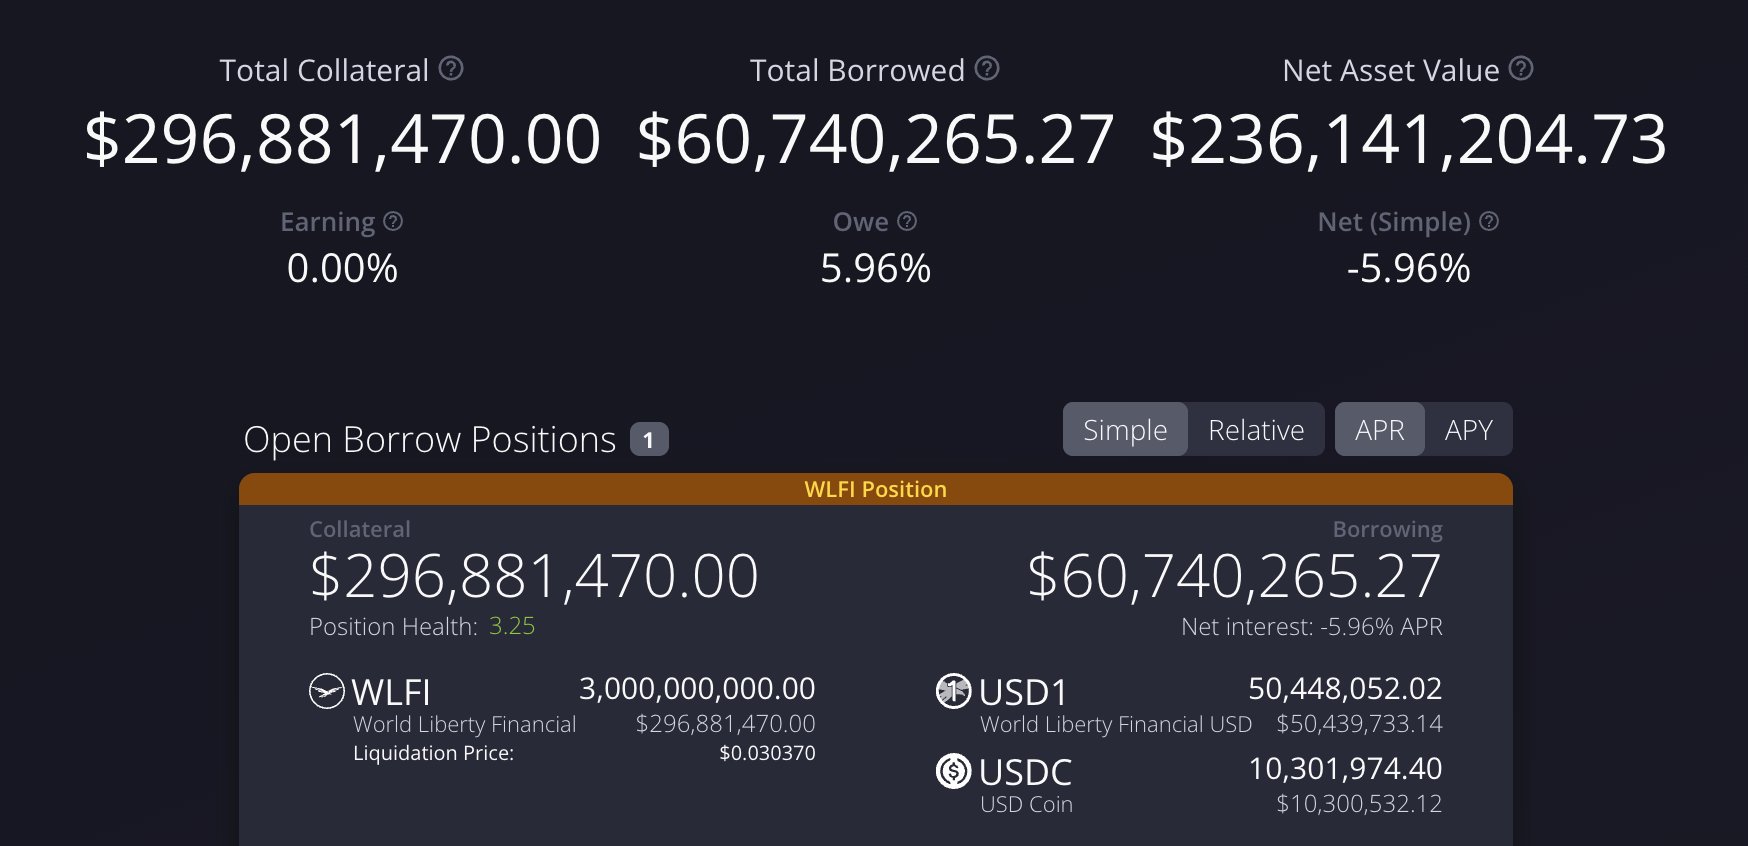Click the Total Collateral help icon
This screenshot has width=1748, height=846.
pos(451,69)
